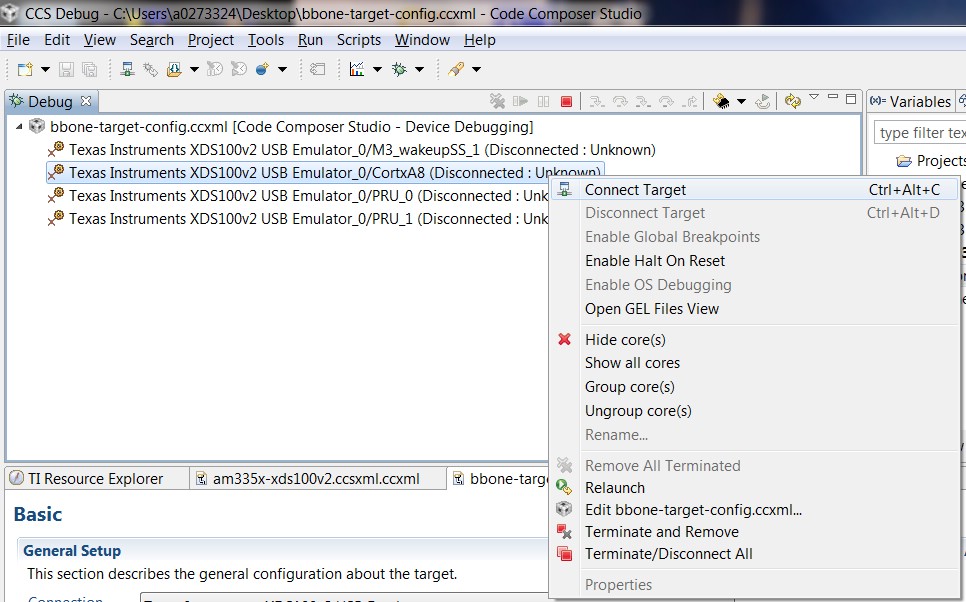This screenshot has height=602, width=966.
Task: Click the yellow Refresh arrows icon
Action: click(793, 101)
